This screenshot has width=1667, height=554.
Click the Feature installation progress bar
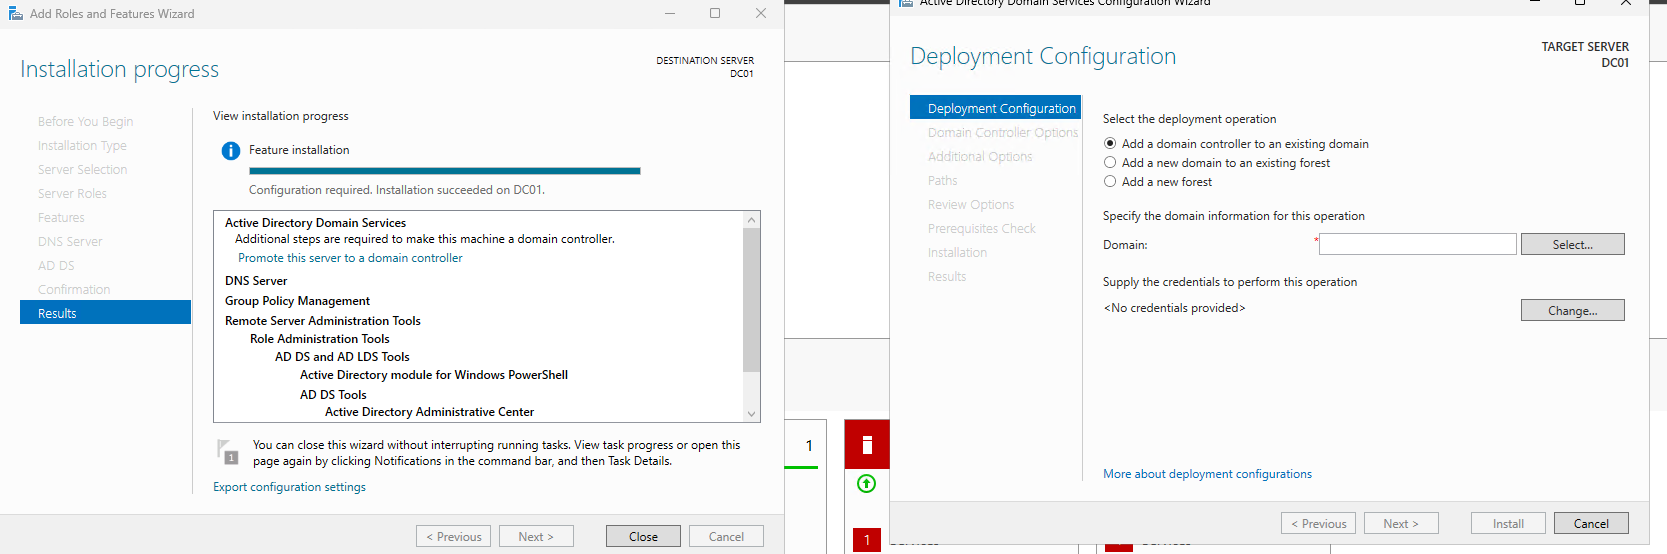(x=444, y=171)
